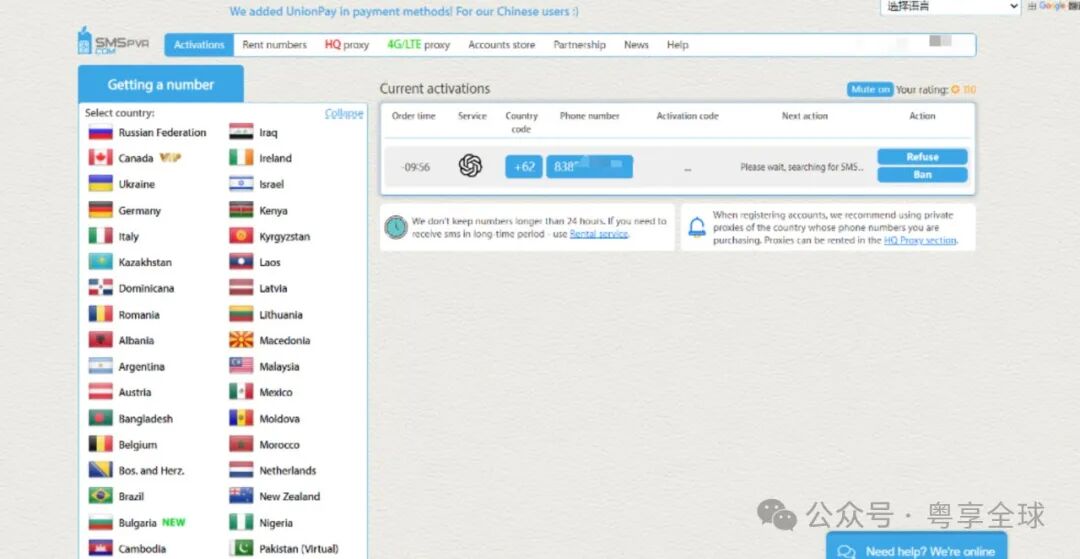Choose Moldova from country list
Image resolution: width=1080 pixels, height=559 pixels.
click(280, 419)
